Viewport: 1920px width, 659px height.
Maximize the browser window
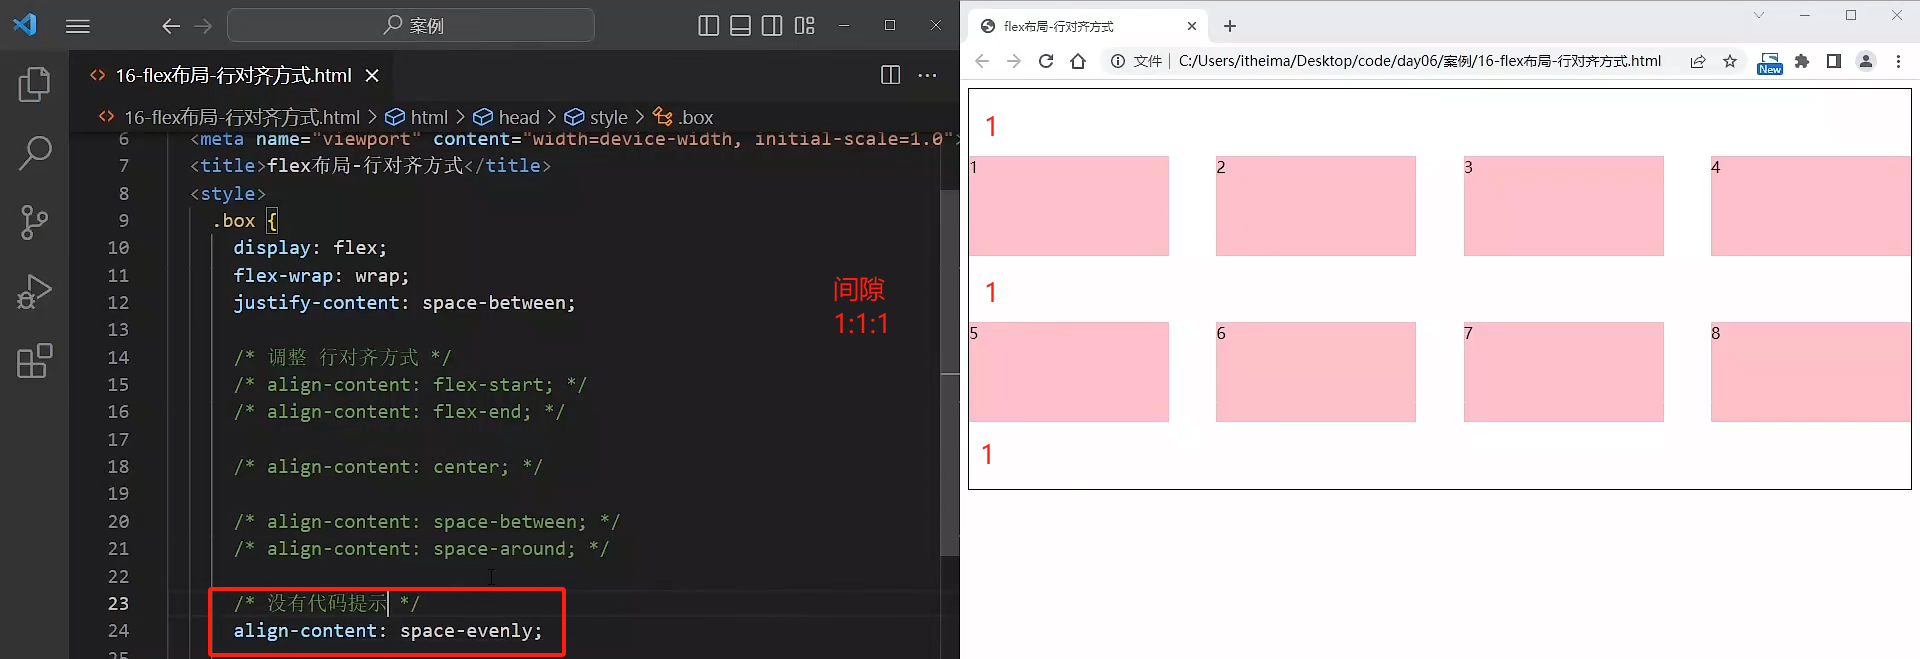(1851, 15)
